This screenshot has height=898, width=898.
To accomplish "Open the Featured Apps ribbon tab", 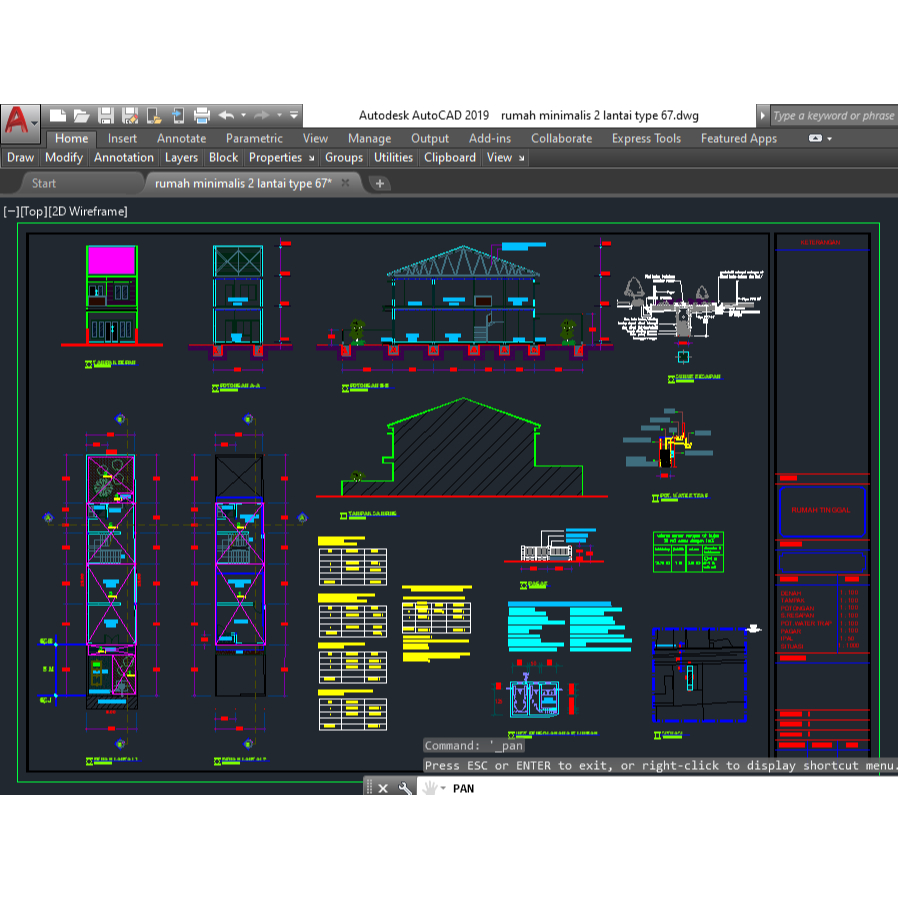I will tap(739, 139).
